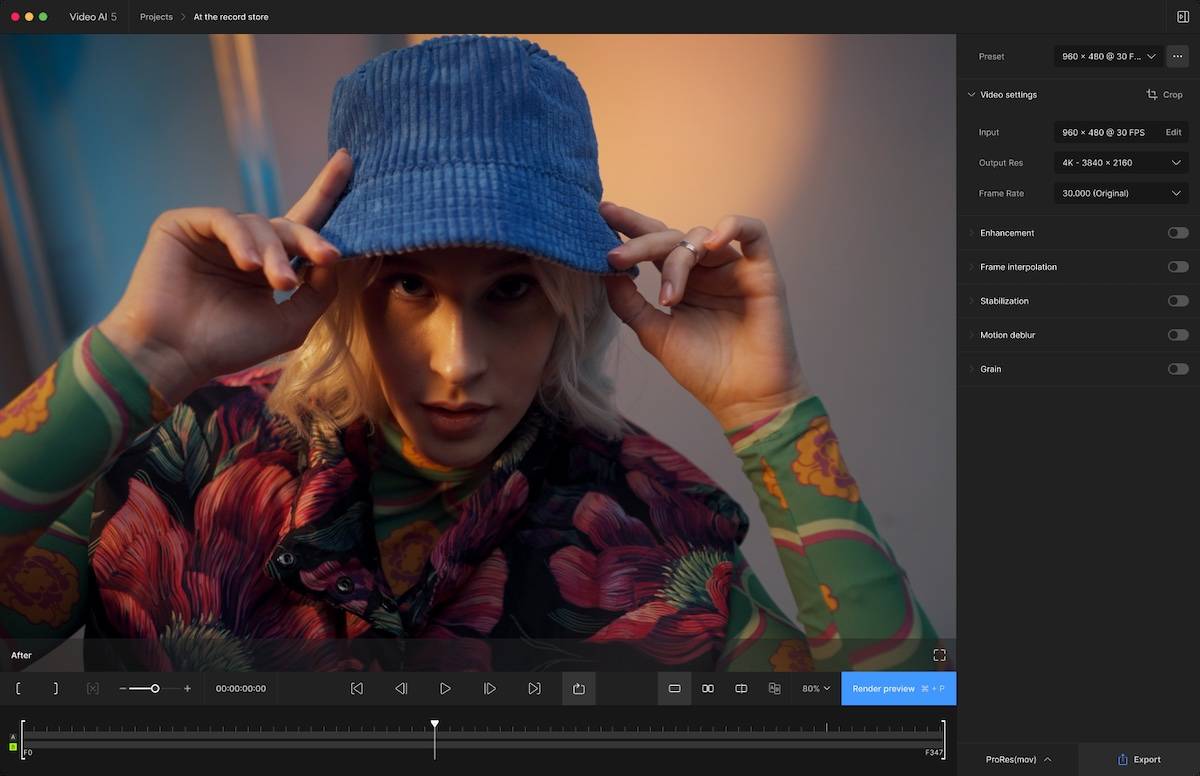Click the timeline zoom slider handle
The height and width of the screenshot is (776, 1200).
[155, 689]
